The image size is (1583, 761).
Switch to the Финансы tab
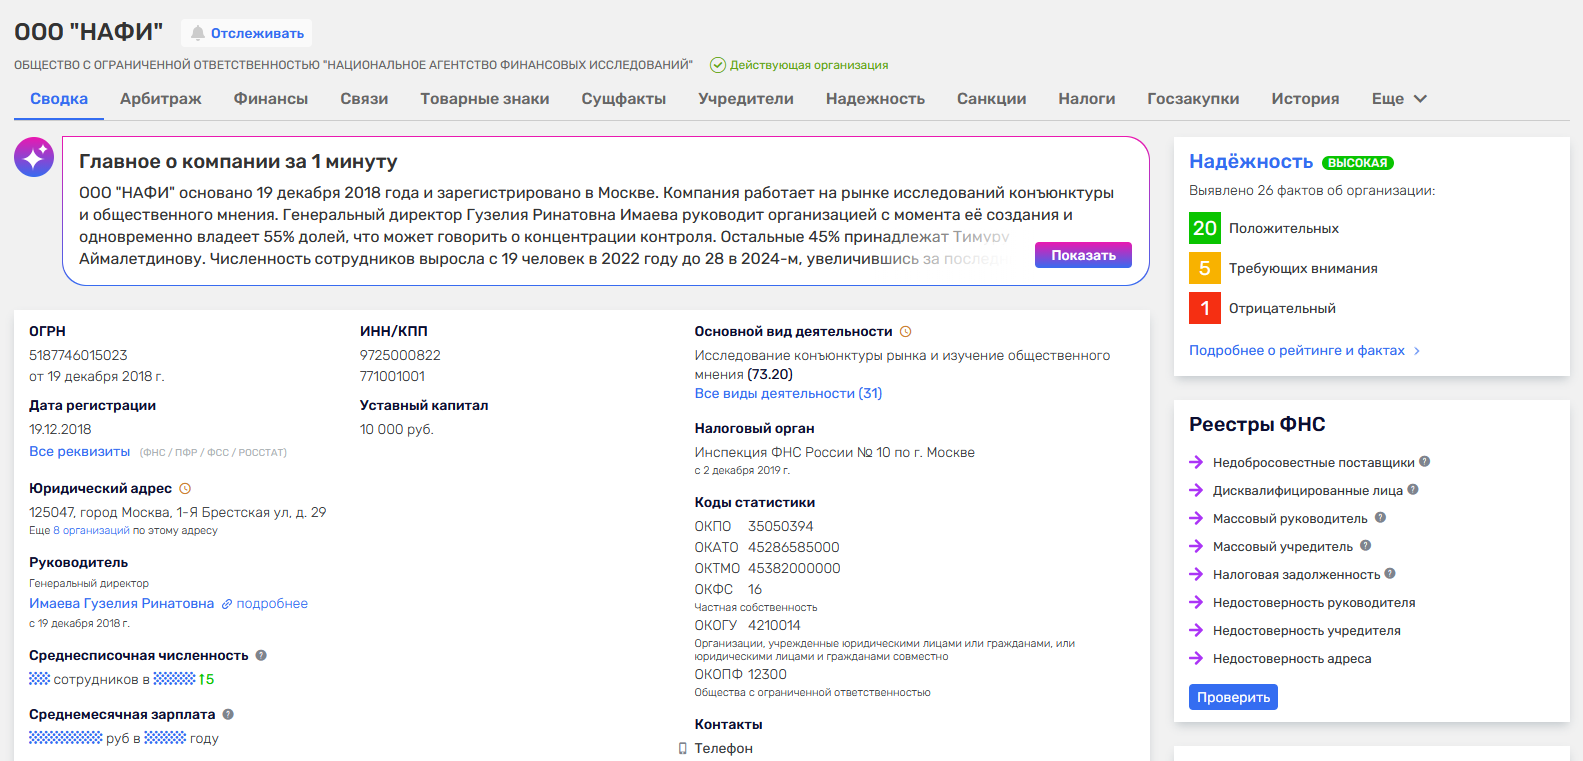click(x=270, y=99)
